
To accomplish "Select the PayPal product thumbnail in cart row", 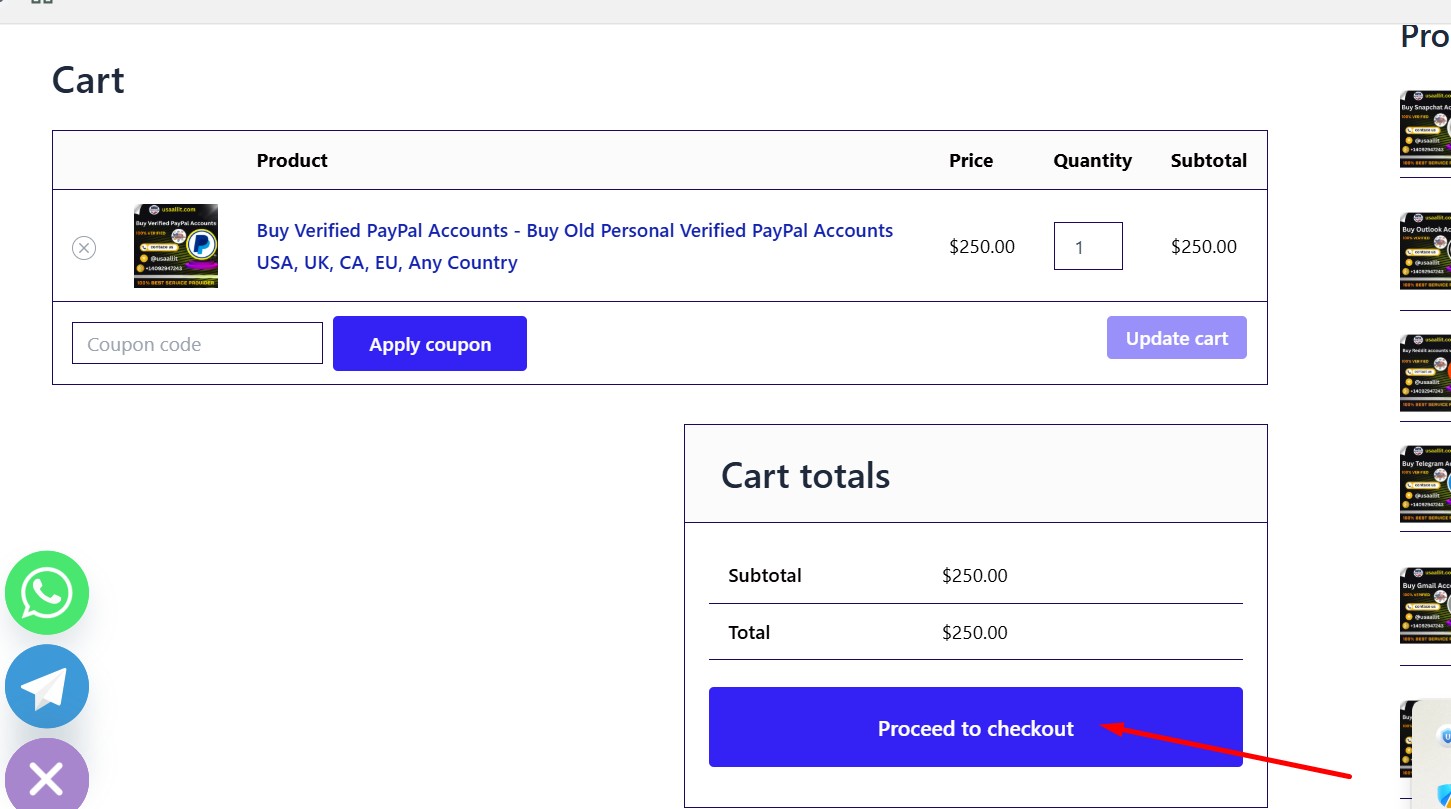I will tap(177, 245).
